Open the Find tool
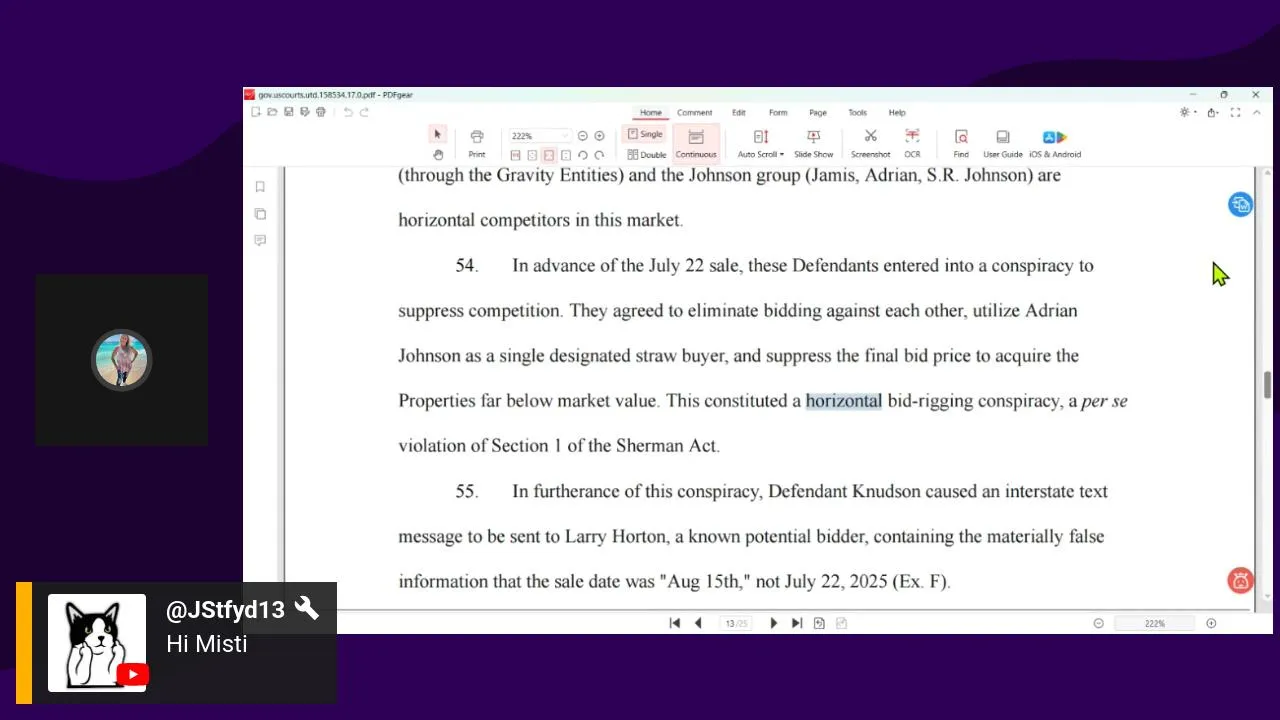The height and width of the screenshot is (720, 1280). pos(961,142)
